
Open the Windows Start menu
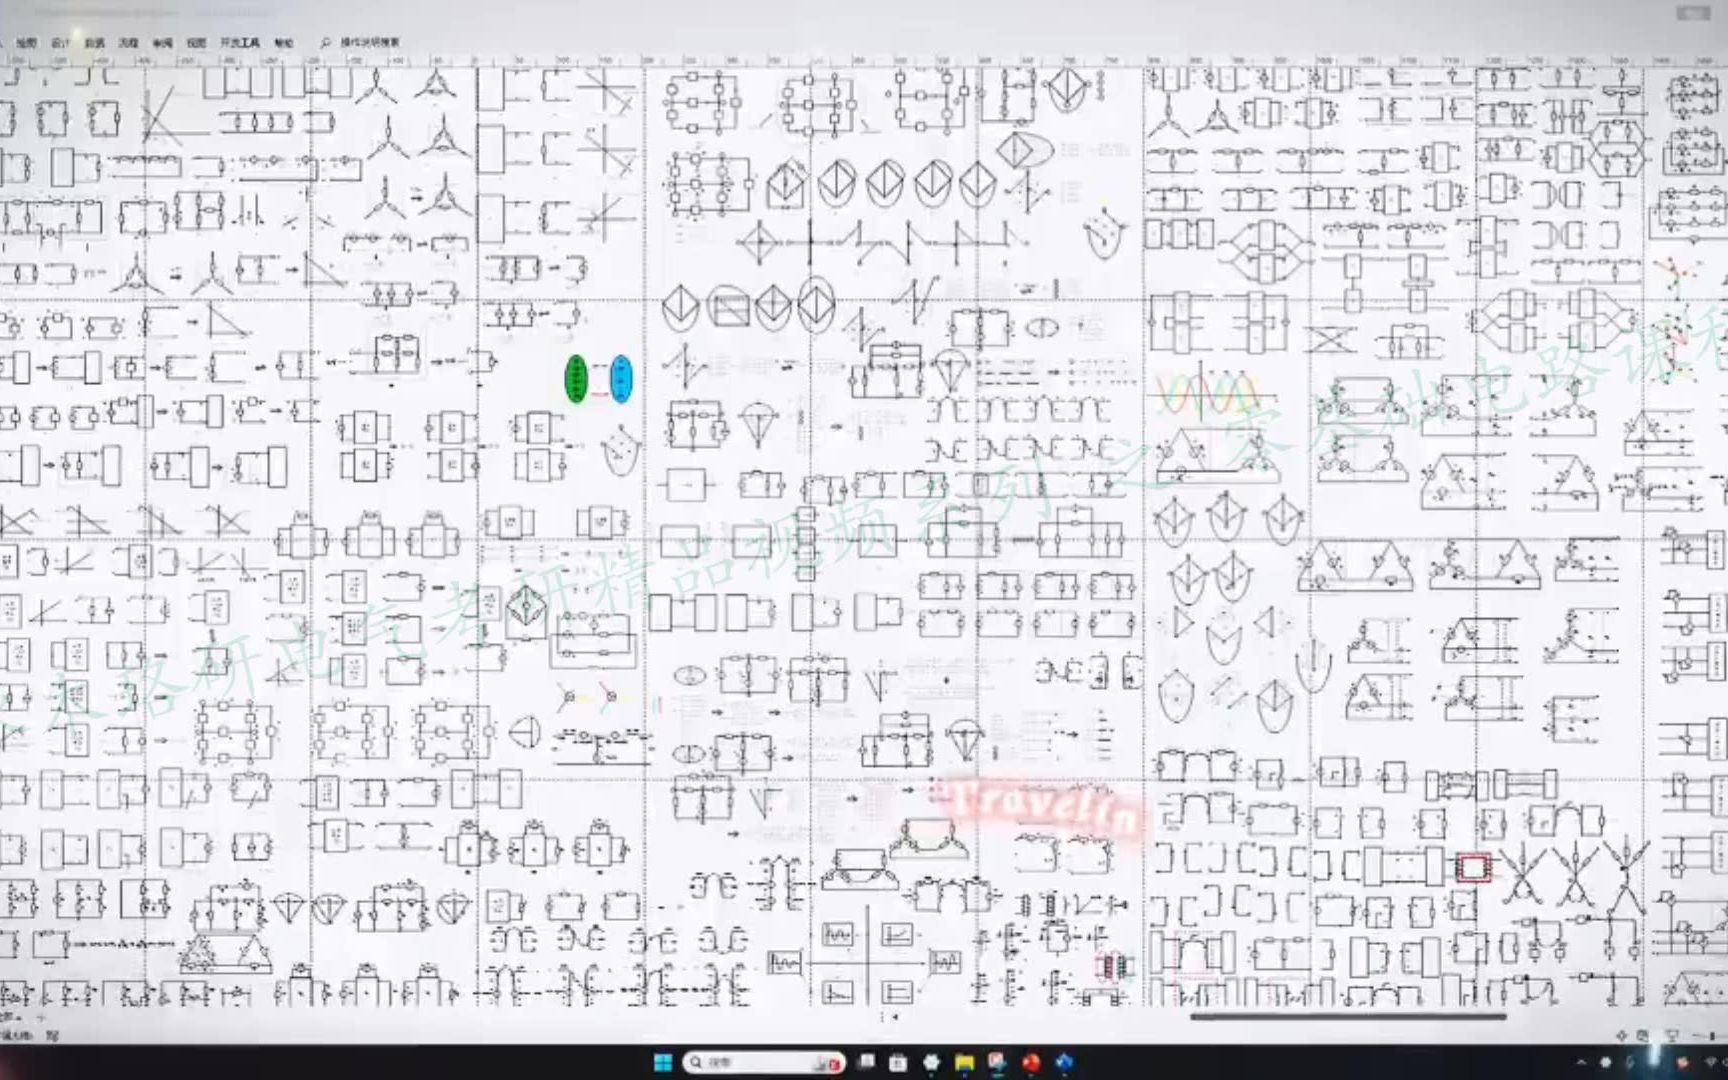click(x=663, y=1062)
